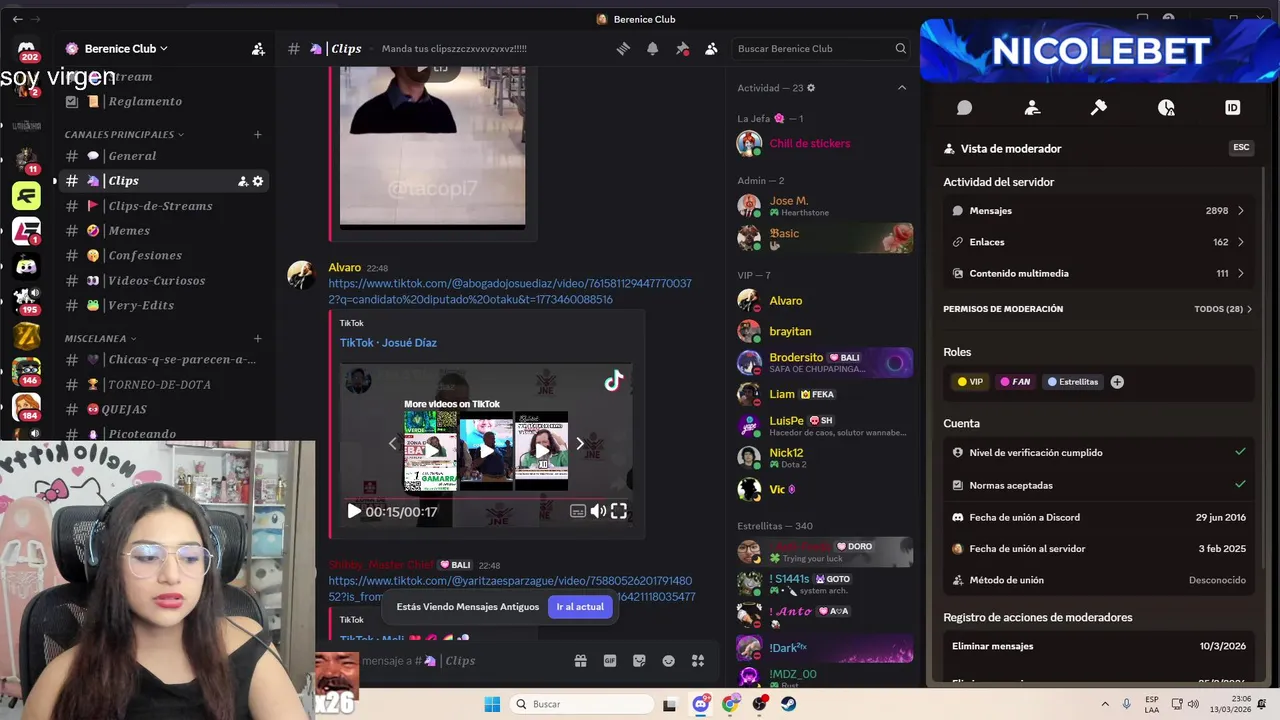Show next TikTok suggested videos

[x=580, y=443]
